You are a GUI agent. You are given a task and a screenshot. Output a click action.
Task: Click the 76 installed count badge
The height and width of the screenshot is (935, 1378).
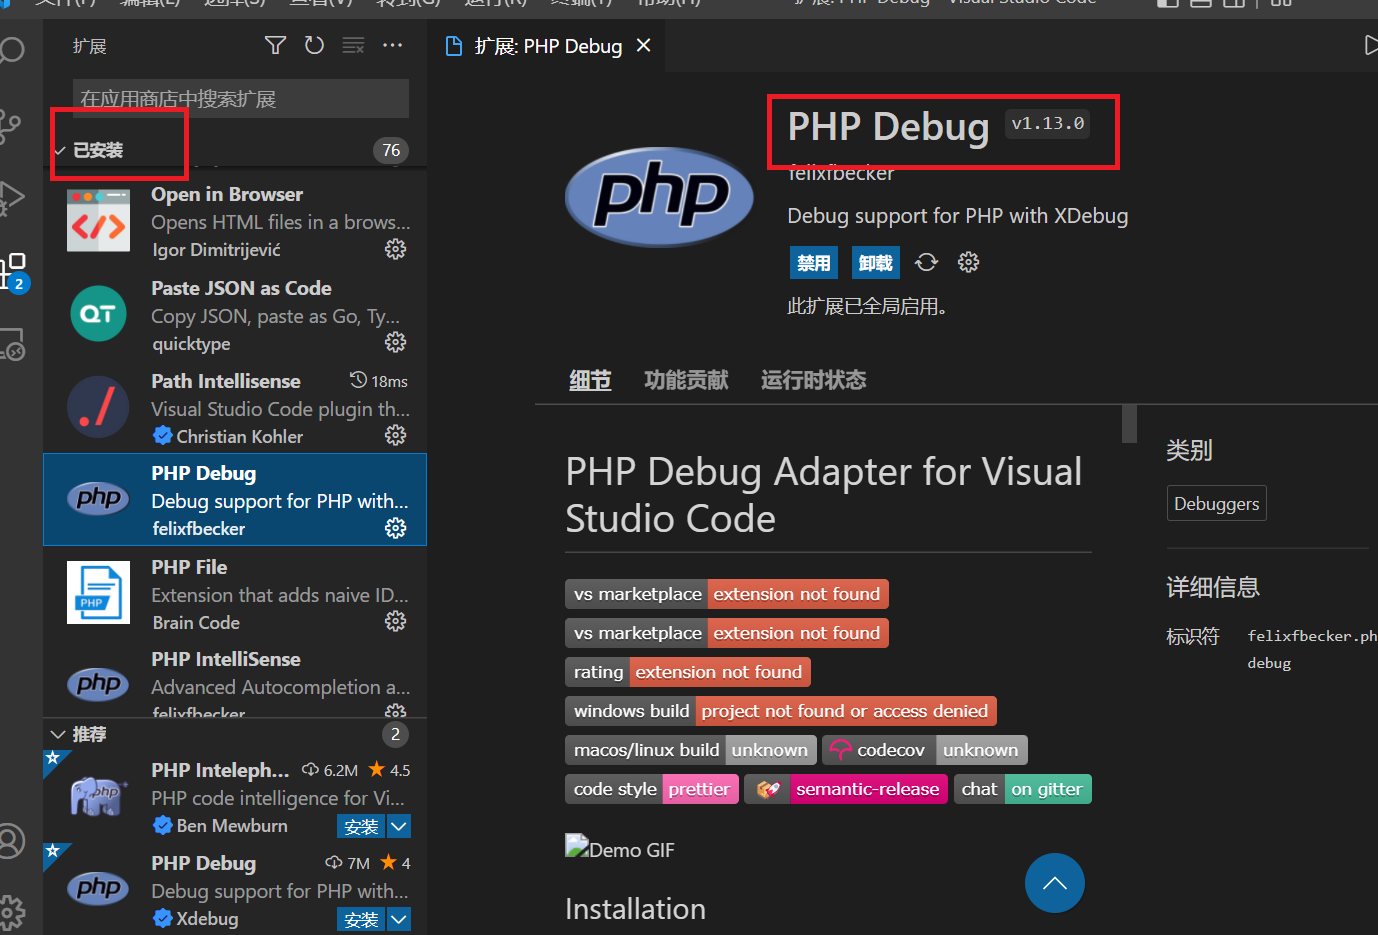[391, 150]
